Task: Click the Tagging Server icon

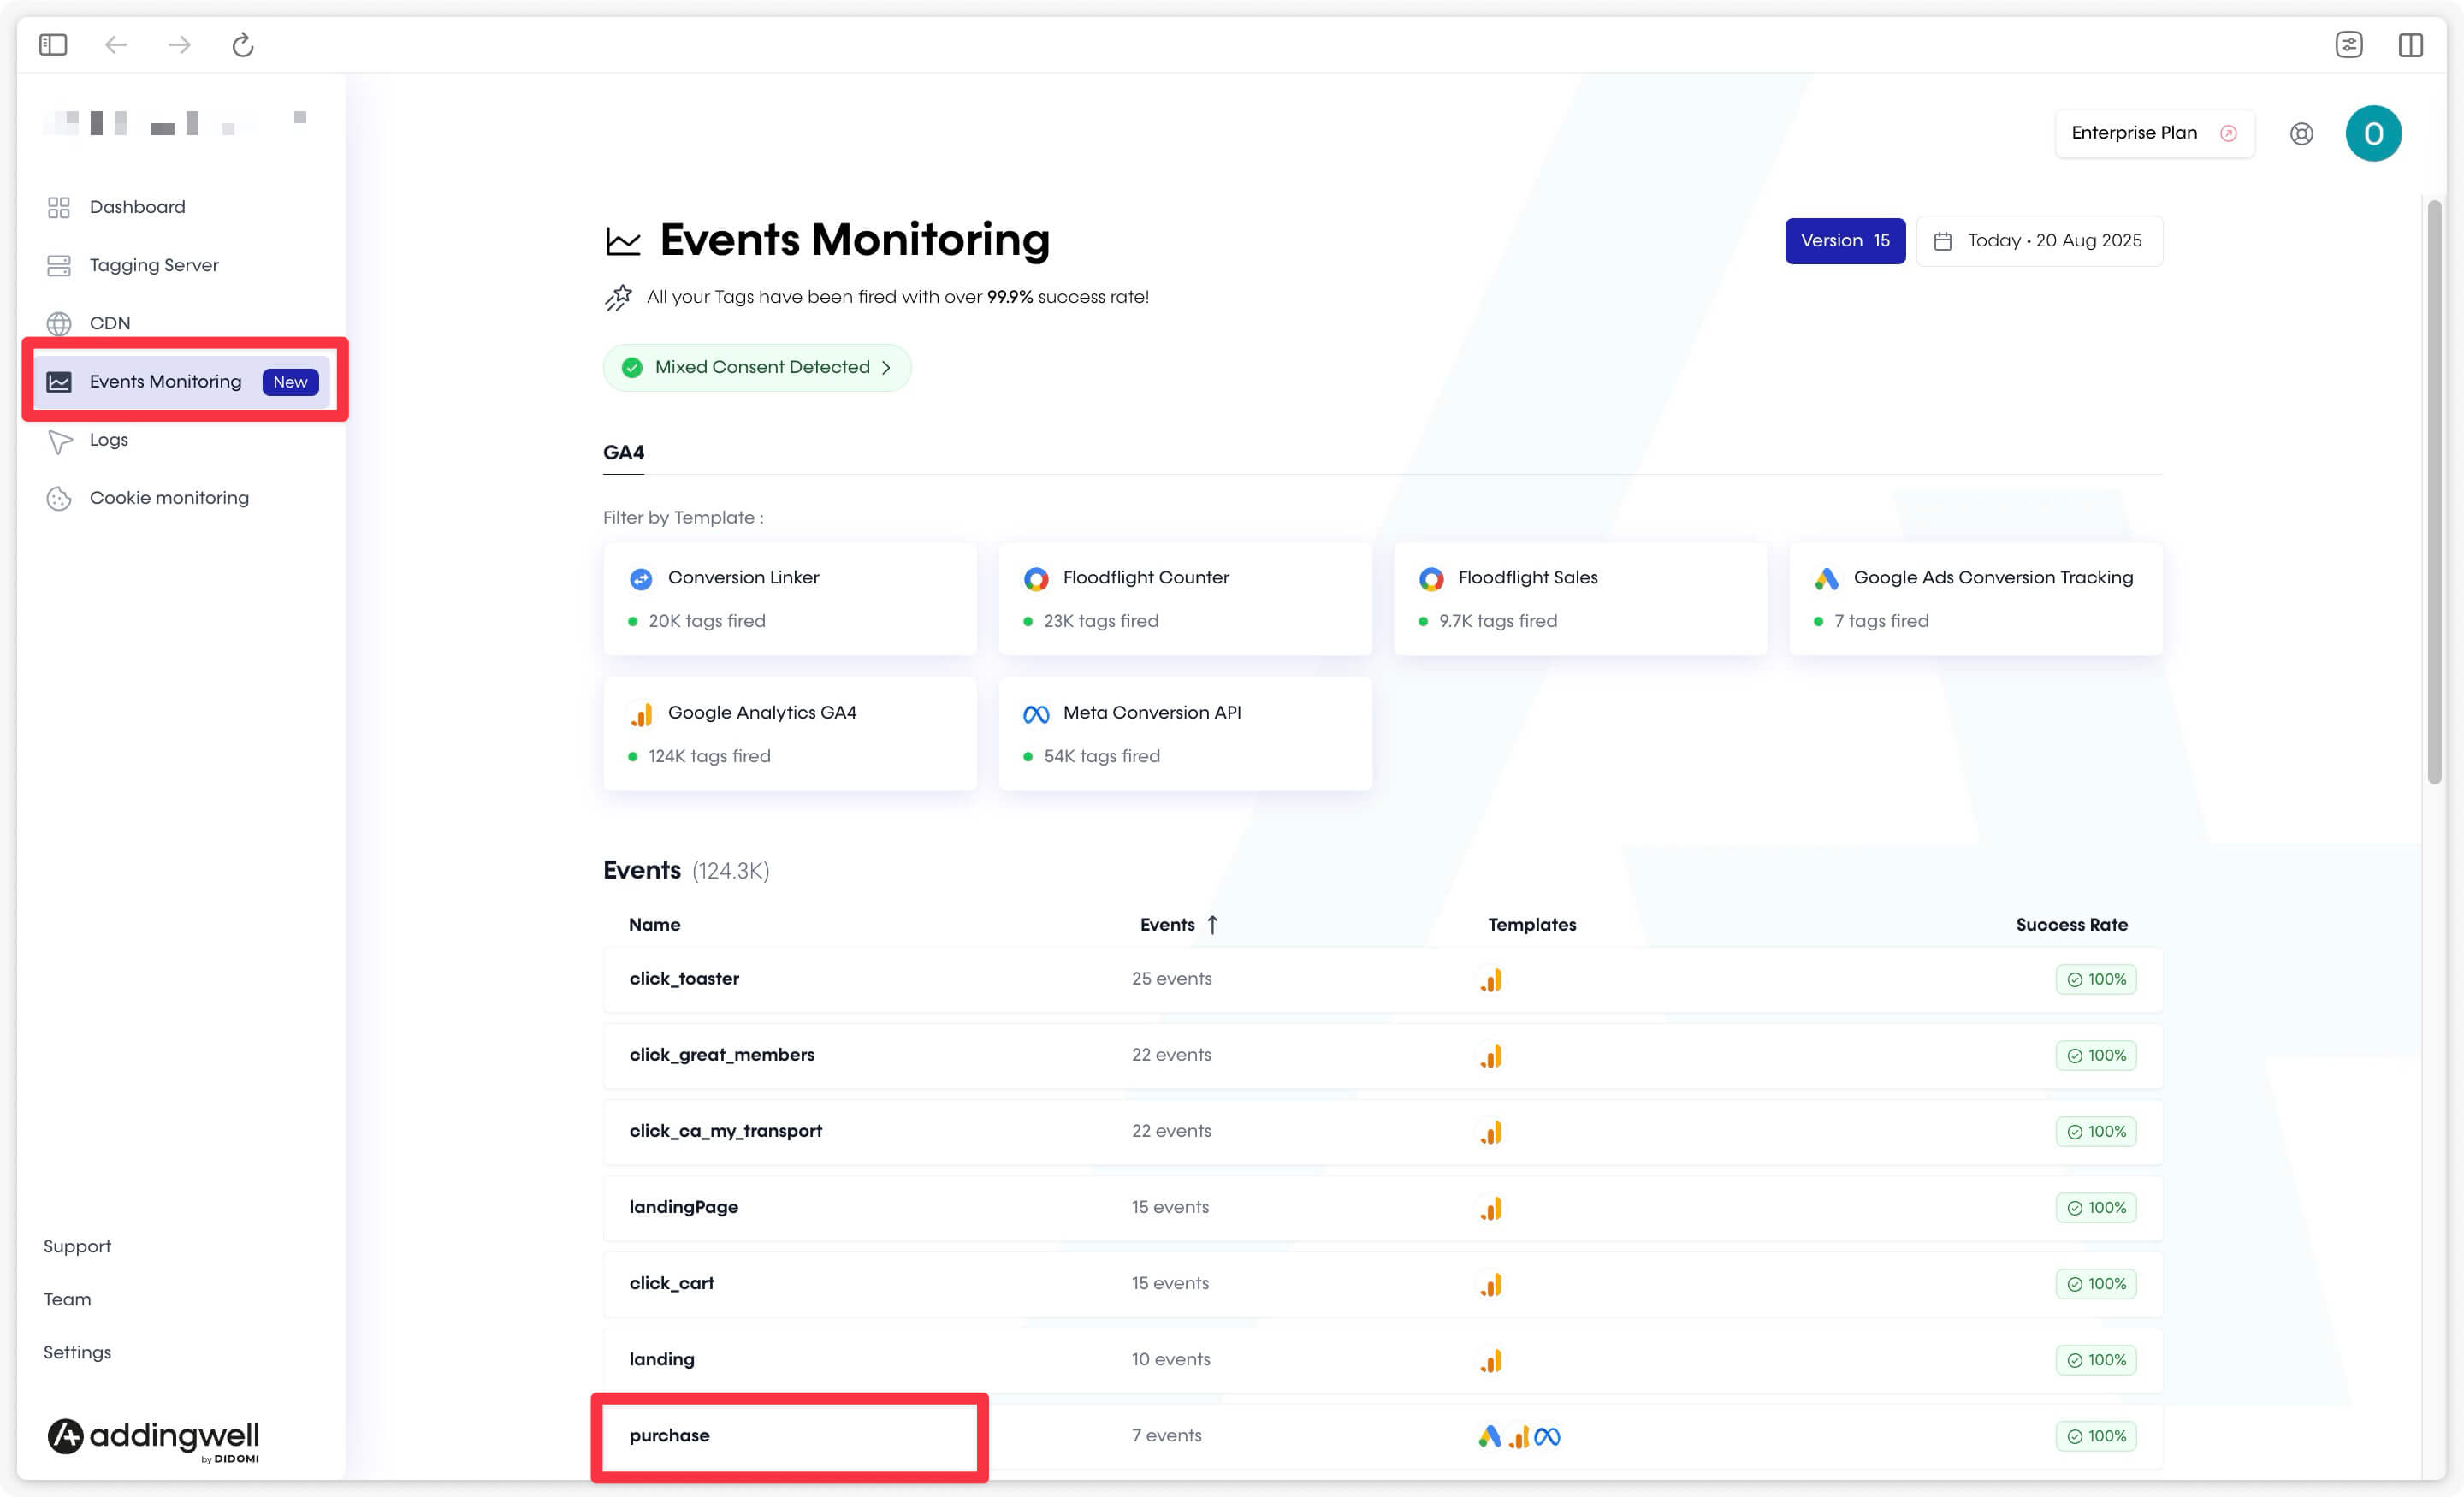Action: [59, 265]
